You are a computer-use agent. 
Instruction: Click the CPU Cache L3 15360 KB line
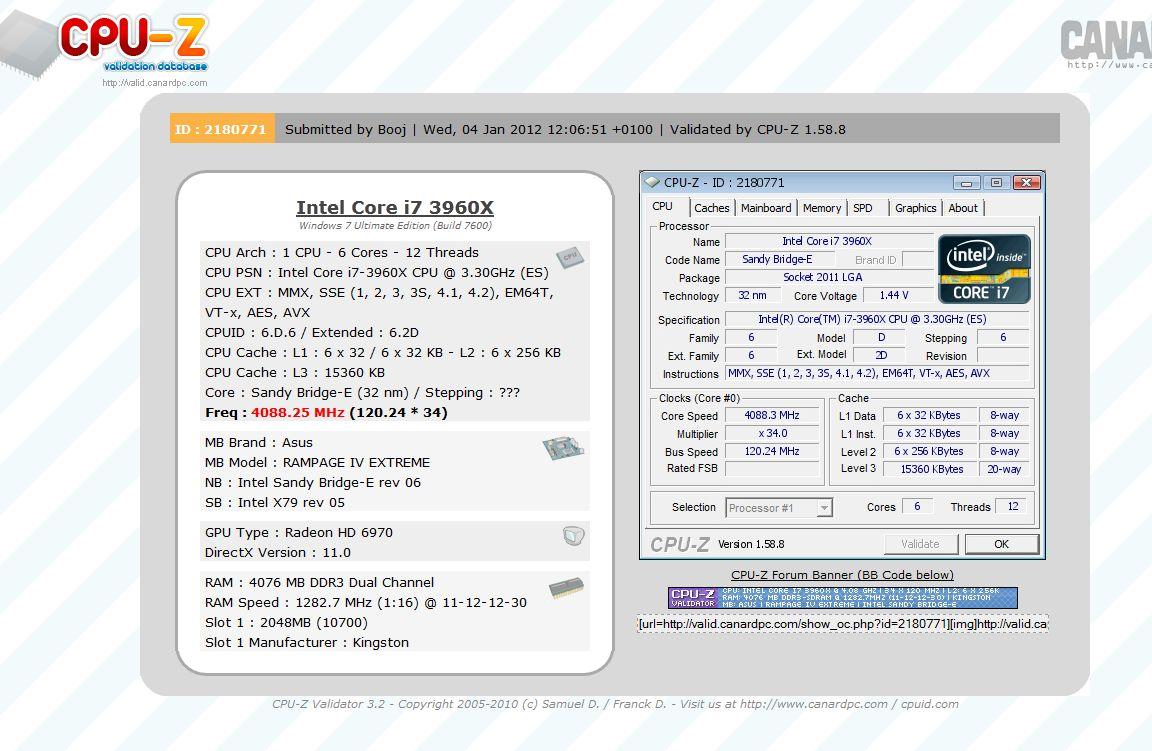tap(295, 373)
